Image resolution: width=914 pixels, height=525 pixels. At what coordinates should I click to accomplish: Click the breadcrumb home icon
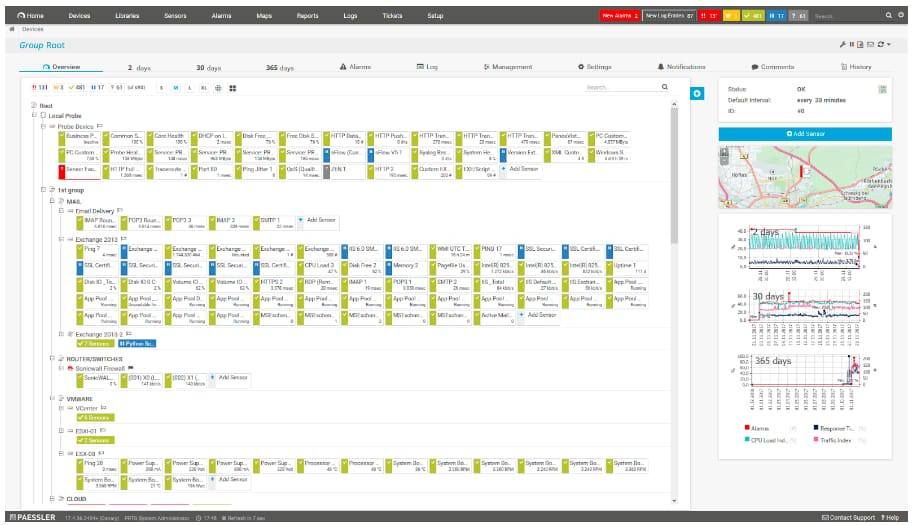pyautogui.click(x=12, y=29)
